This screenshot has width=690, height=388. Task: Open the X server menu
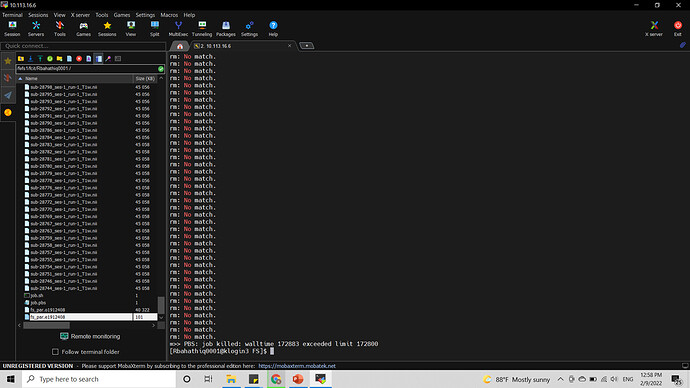tap(80, 15)
